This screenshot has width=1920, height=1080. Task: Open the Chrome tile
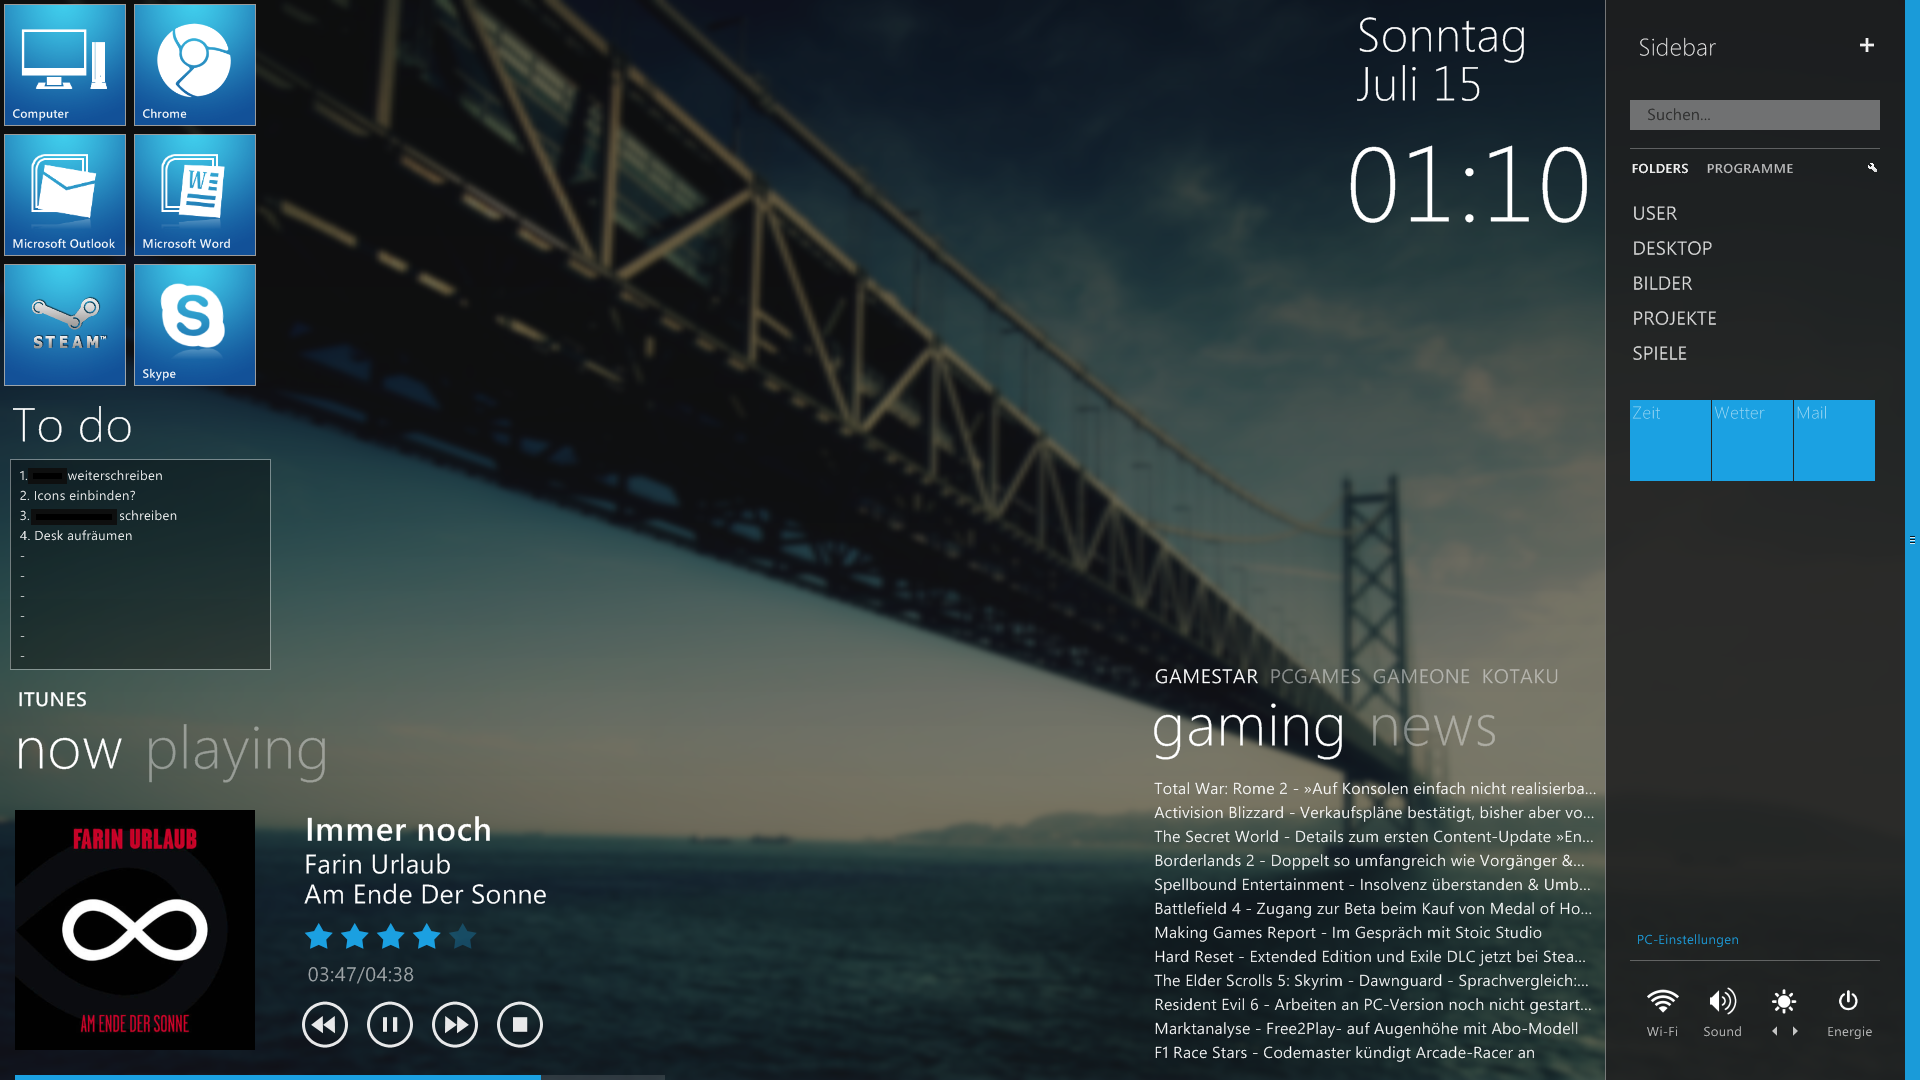[195, 65]
